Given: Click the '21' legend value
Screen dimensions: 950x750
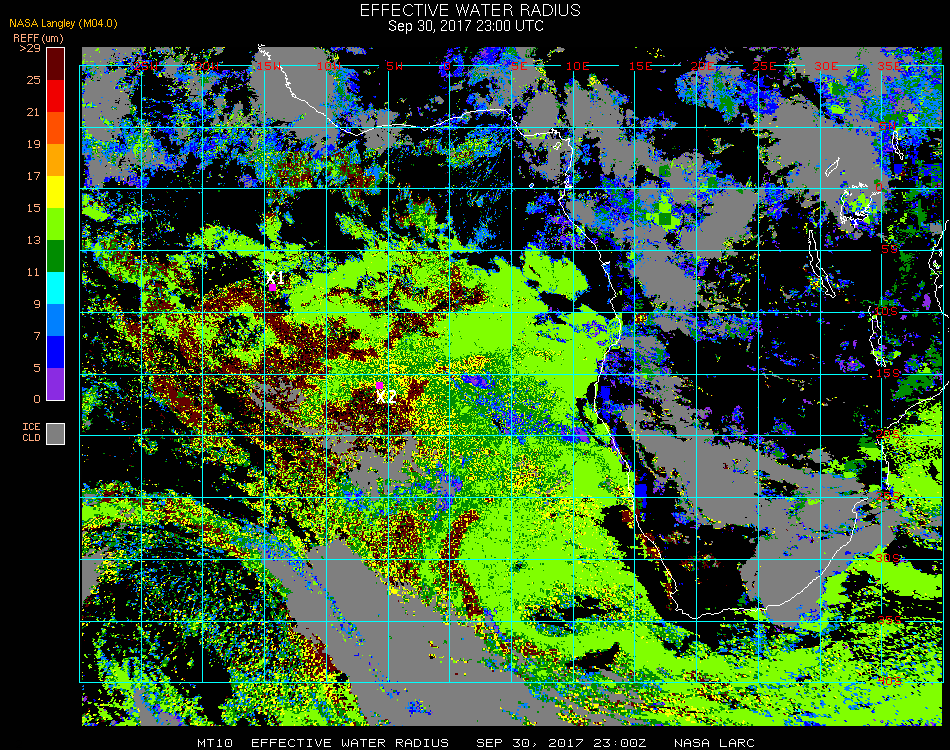Looking at the screenshot, I should (x=33, y=112).
